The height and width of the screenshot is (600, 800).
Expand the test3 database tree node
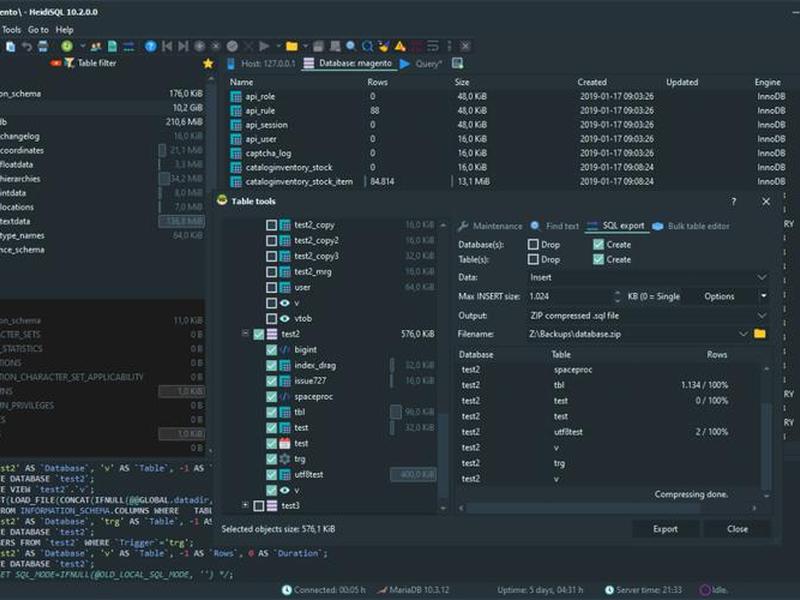click(x=245, y=505)
